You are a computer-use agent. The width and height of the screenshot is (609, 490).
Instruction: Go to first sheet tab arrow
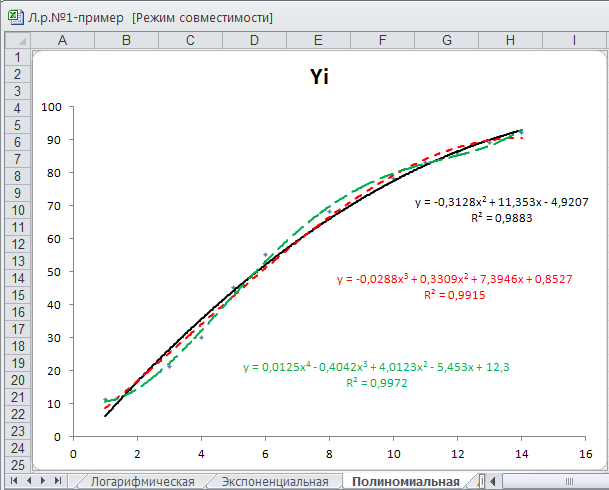coord(14,481)
